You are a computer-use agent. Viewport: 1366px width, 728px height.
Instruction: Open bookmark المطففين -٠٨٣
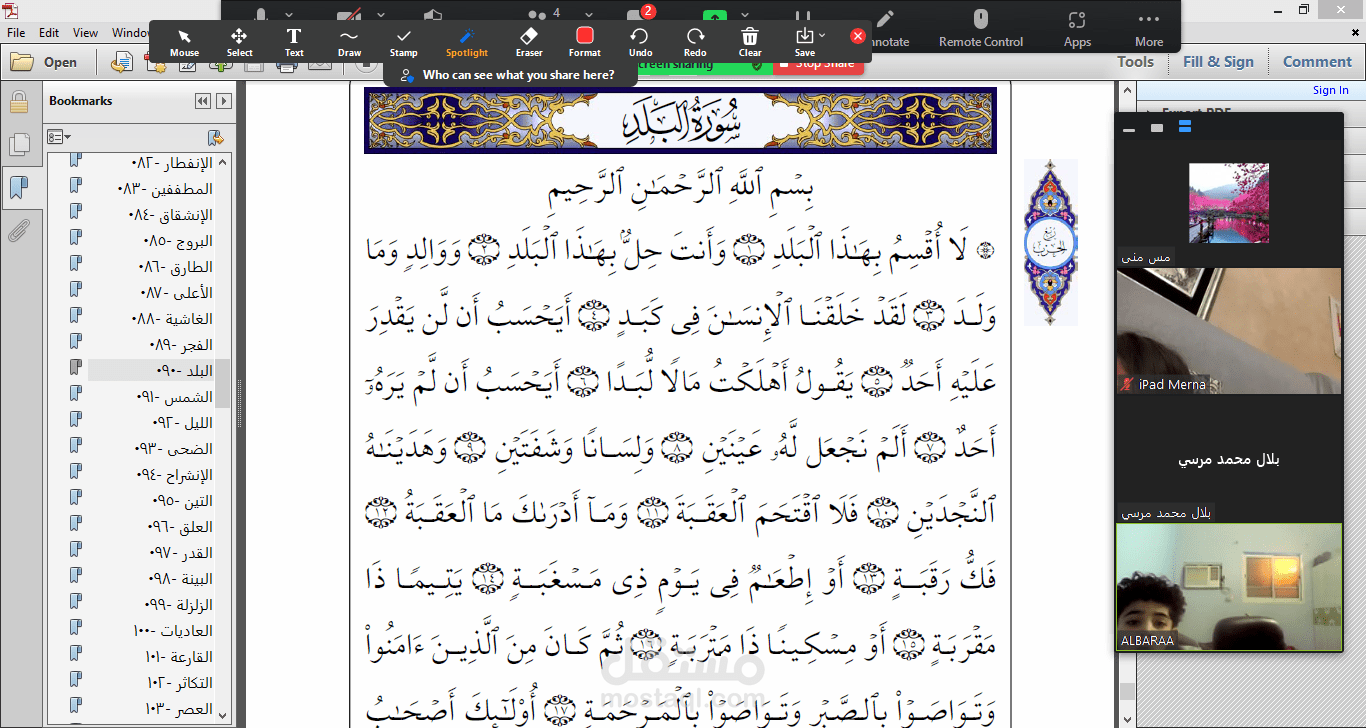point(165,189)
